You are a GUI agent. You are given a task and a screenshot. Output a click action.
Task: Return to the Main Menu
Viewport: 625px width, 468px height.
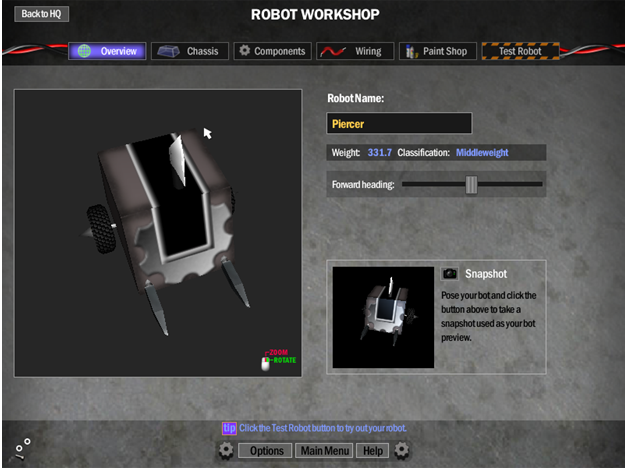pyautogui.click(x=324, y=451)
